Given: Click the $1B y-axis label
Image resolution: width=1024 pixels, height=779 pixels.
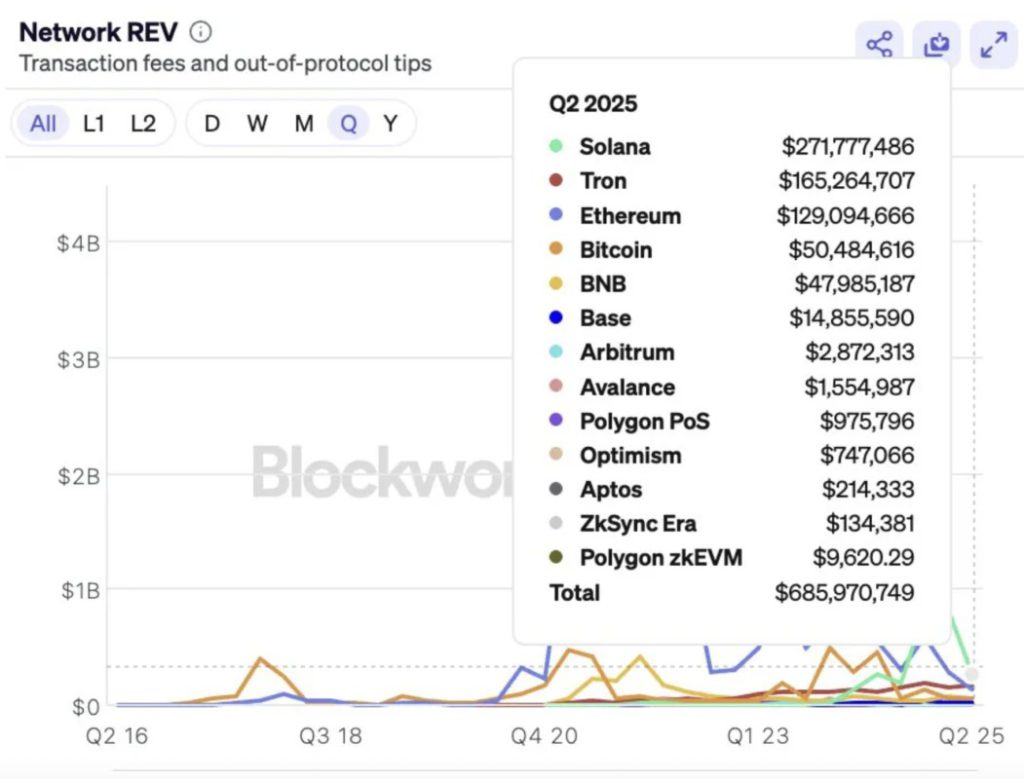Looking at the screenshot, I should click(x=80, y=591).
